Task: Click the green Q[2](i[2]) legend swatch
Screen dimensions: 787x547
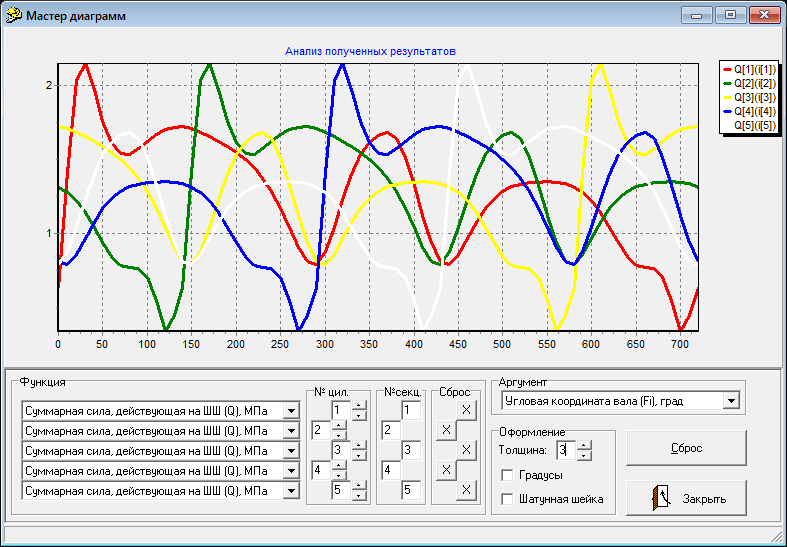Action: click(727, 83)
